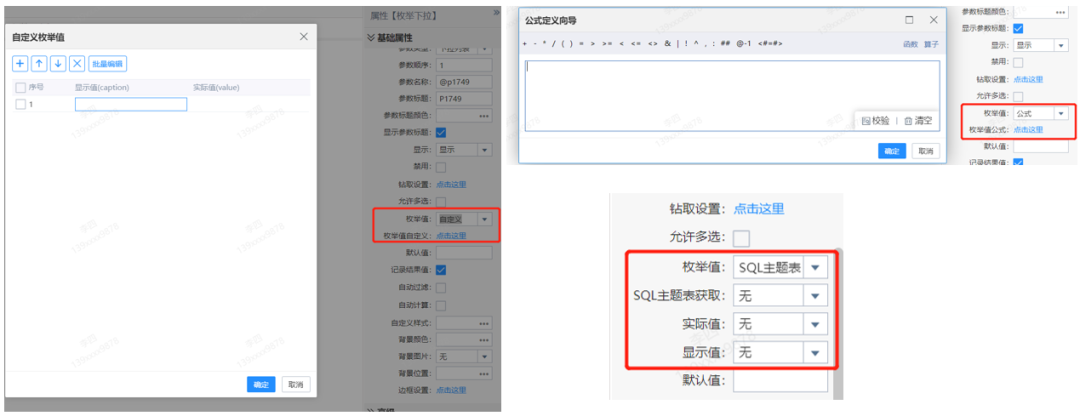
Task: Open 背景颜色 ellipsis color picker
Action: (x=483, y=339)
